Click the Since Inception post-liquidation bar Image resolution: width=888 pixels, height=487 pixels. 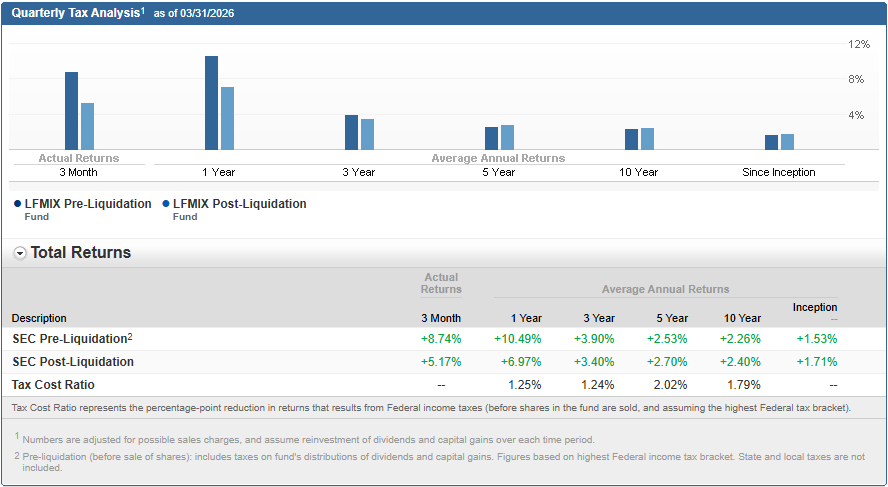[x=787, y=142]
